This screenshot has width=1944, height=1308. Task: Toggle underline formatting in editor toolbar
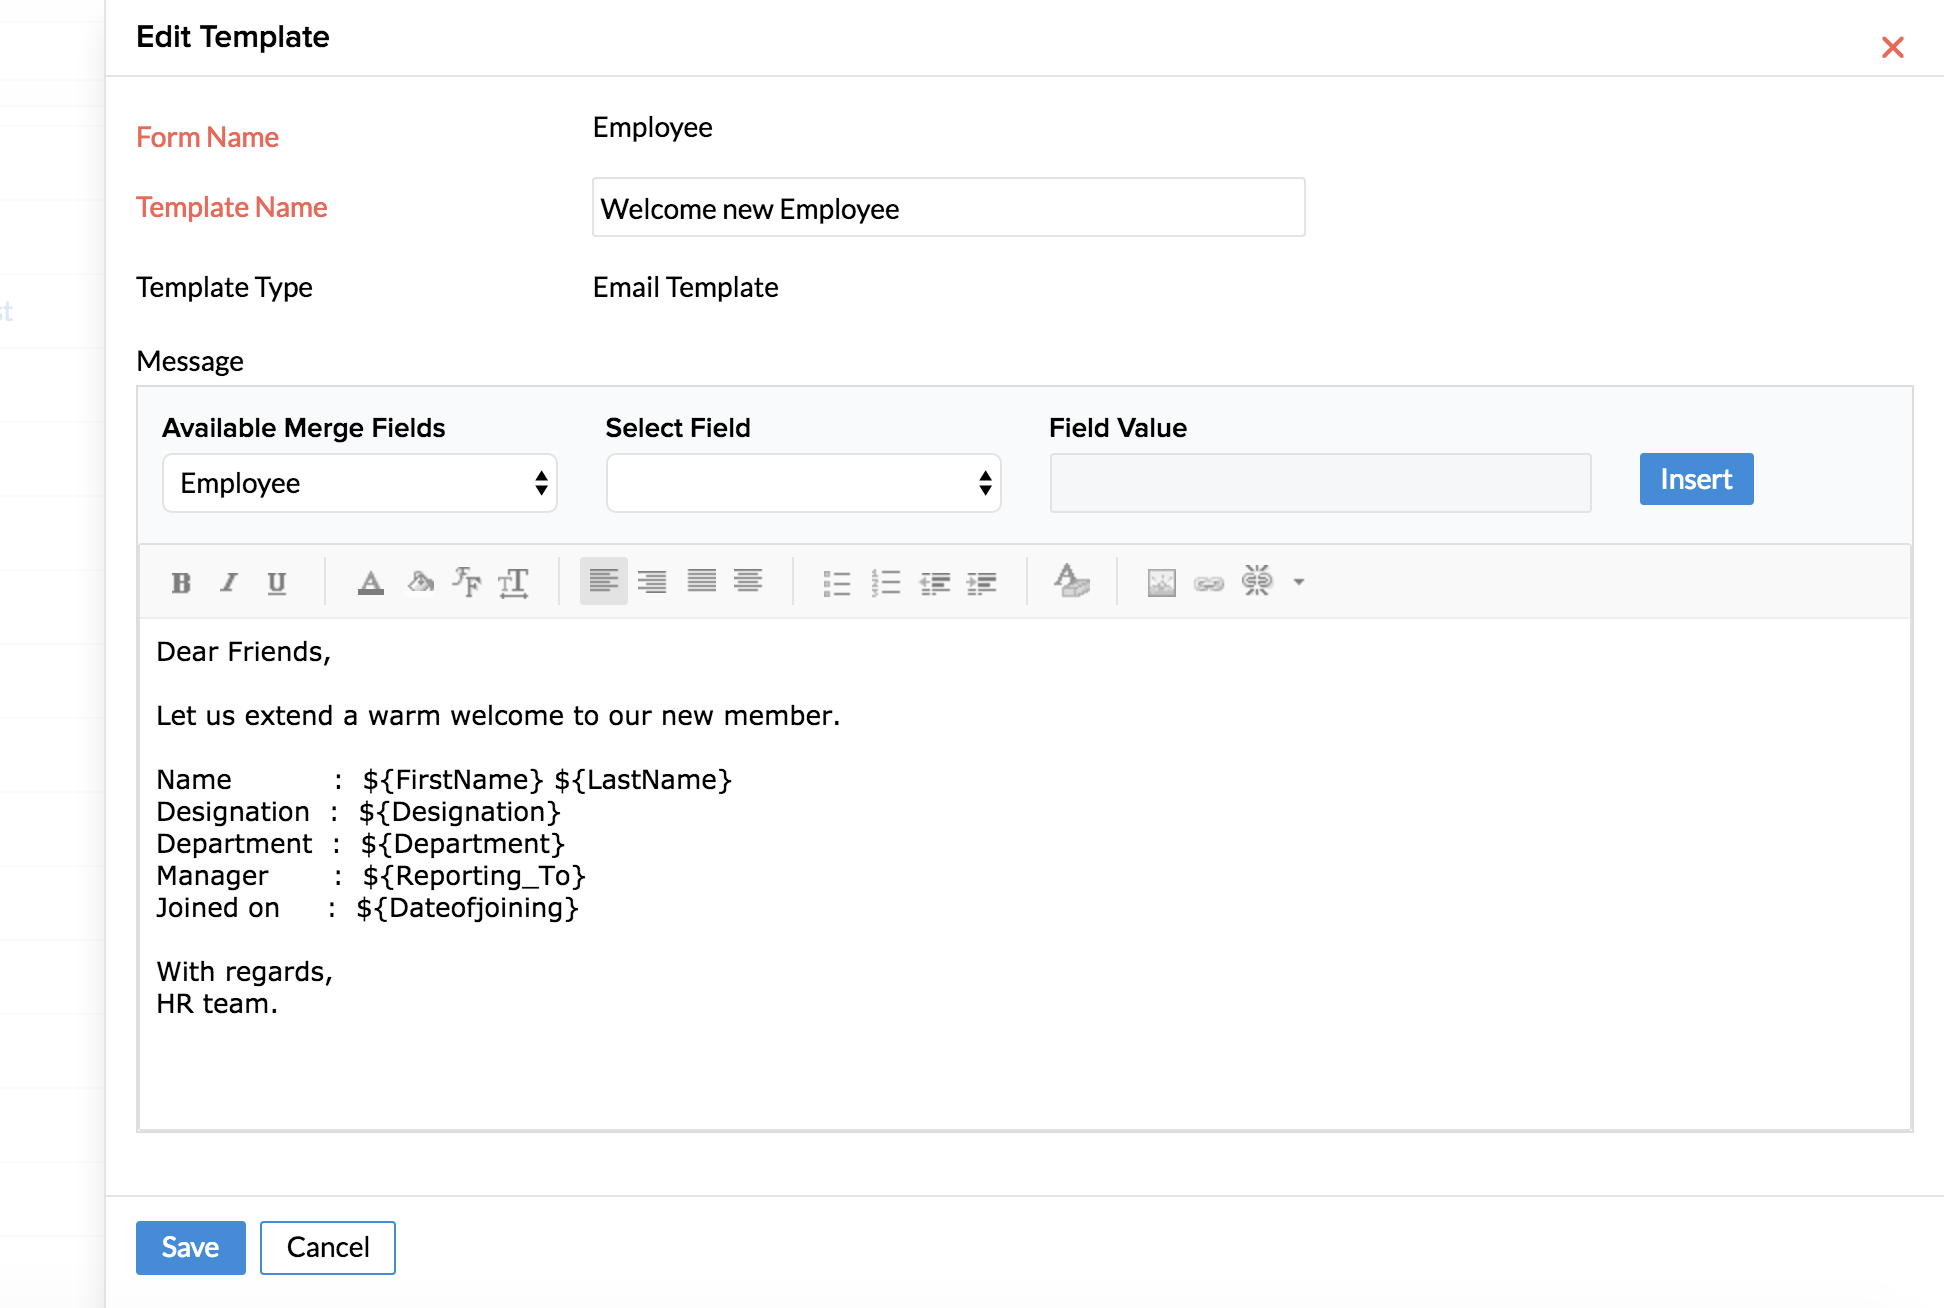point(277,582)
